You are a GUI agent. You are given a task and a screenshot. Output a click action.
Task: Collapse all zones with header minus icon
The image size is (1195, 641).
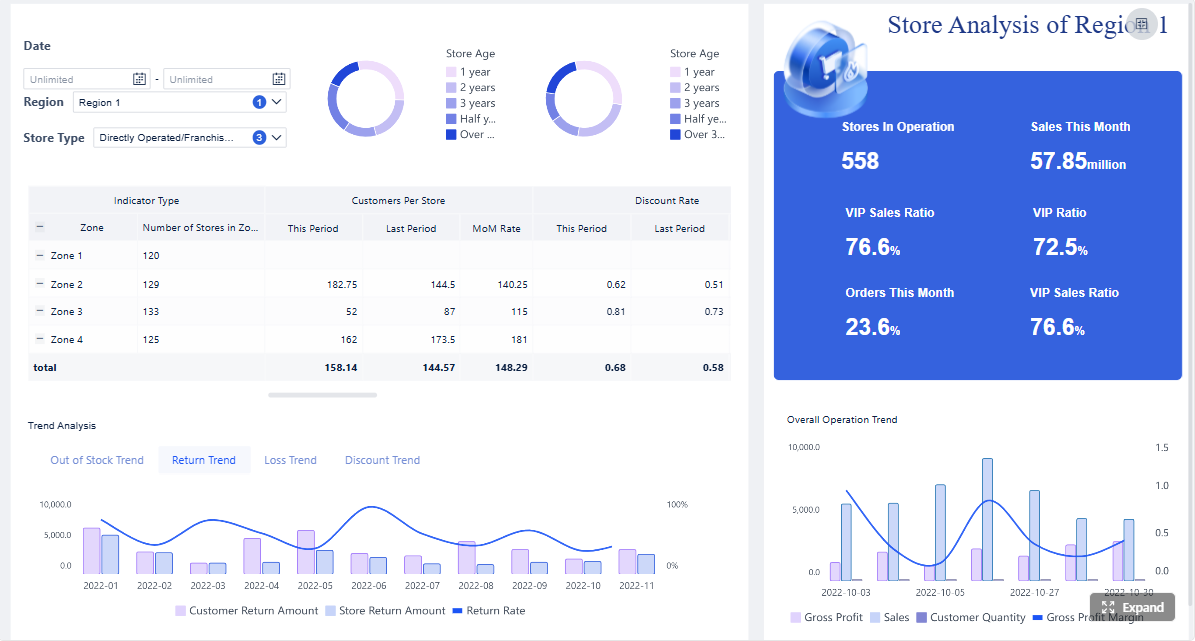coord(40,227)
